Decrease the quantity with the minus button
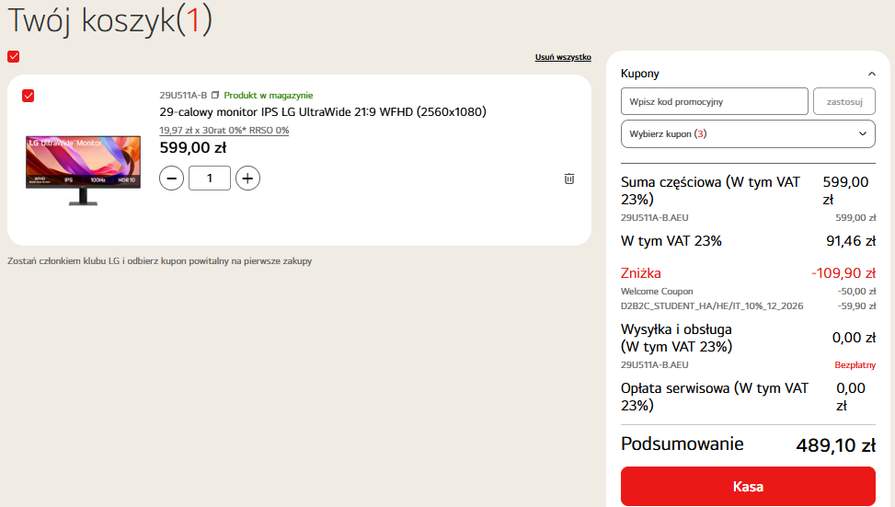Screen dimensions: 895x507 (x=171, y=178)
